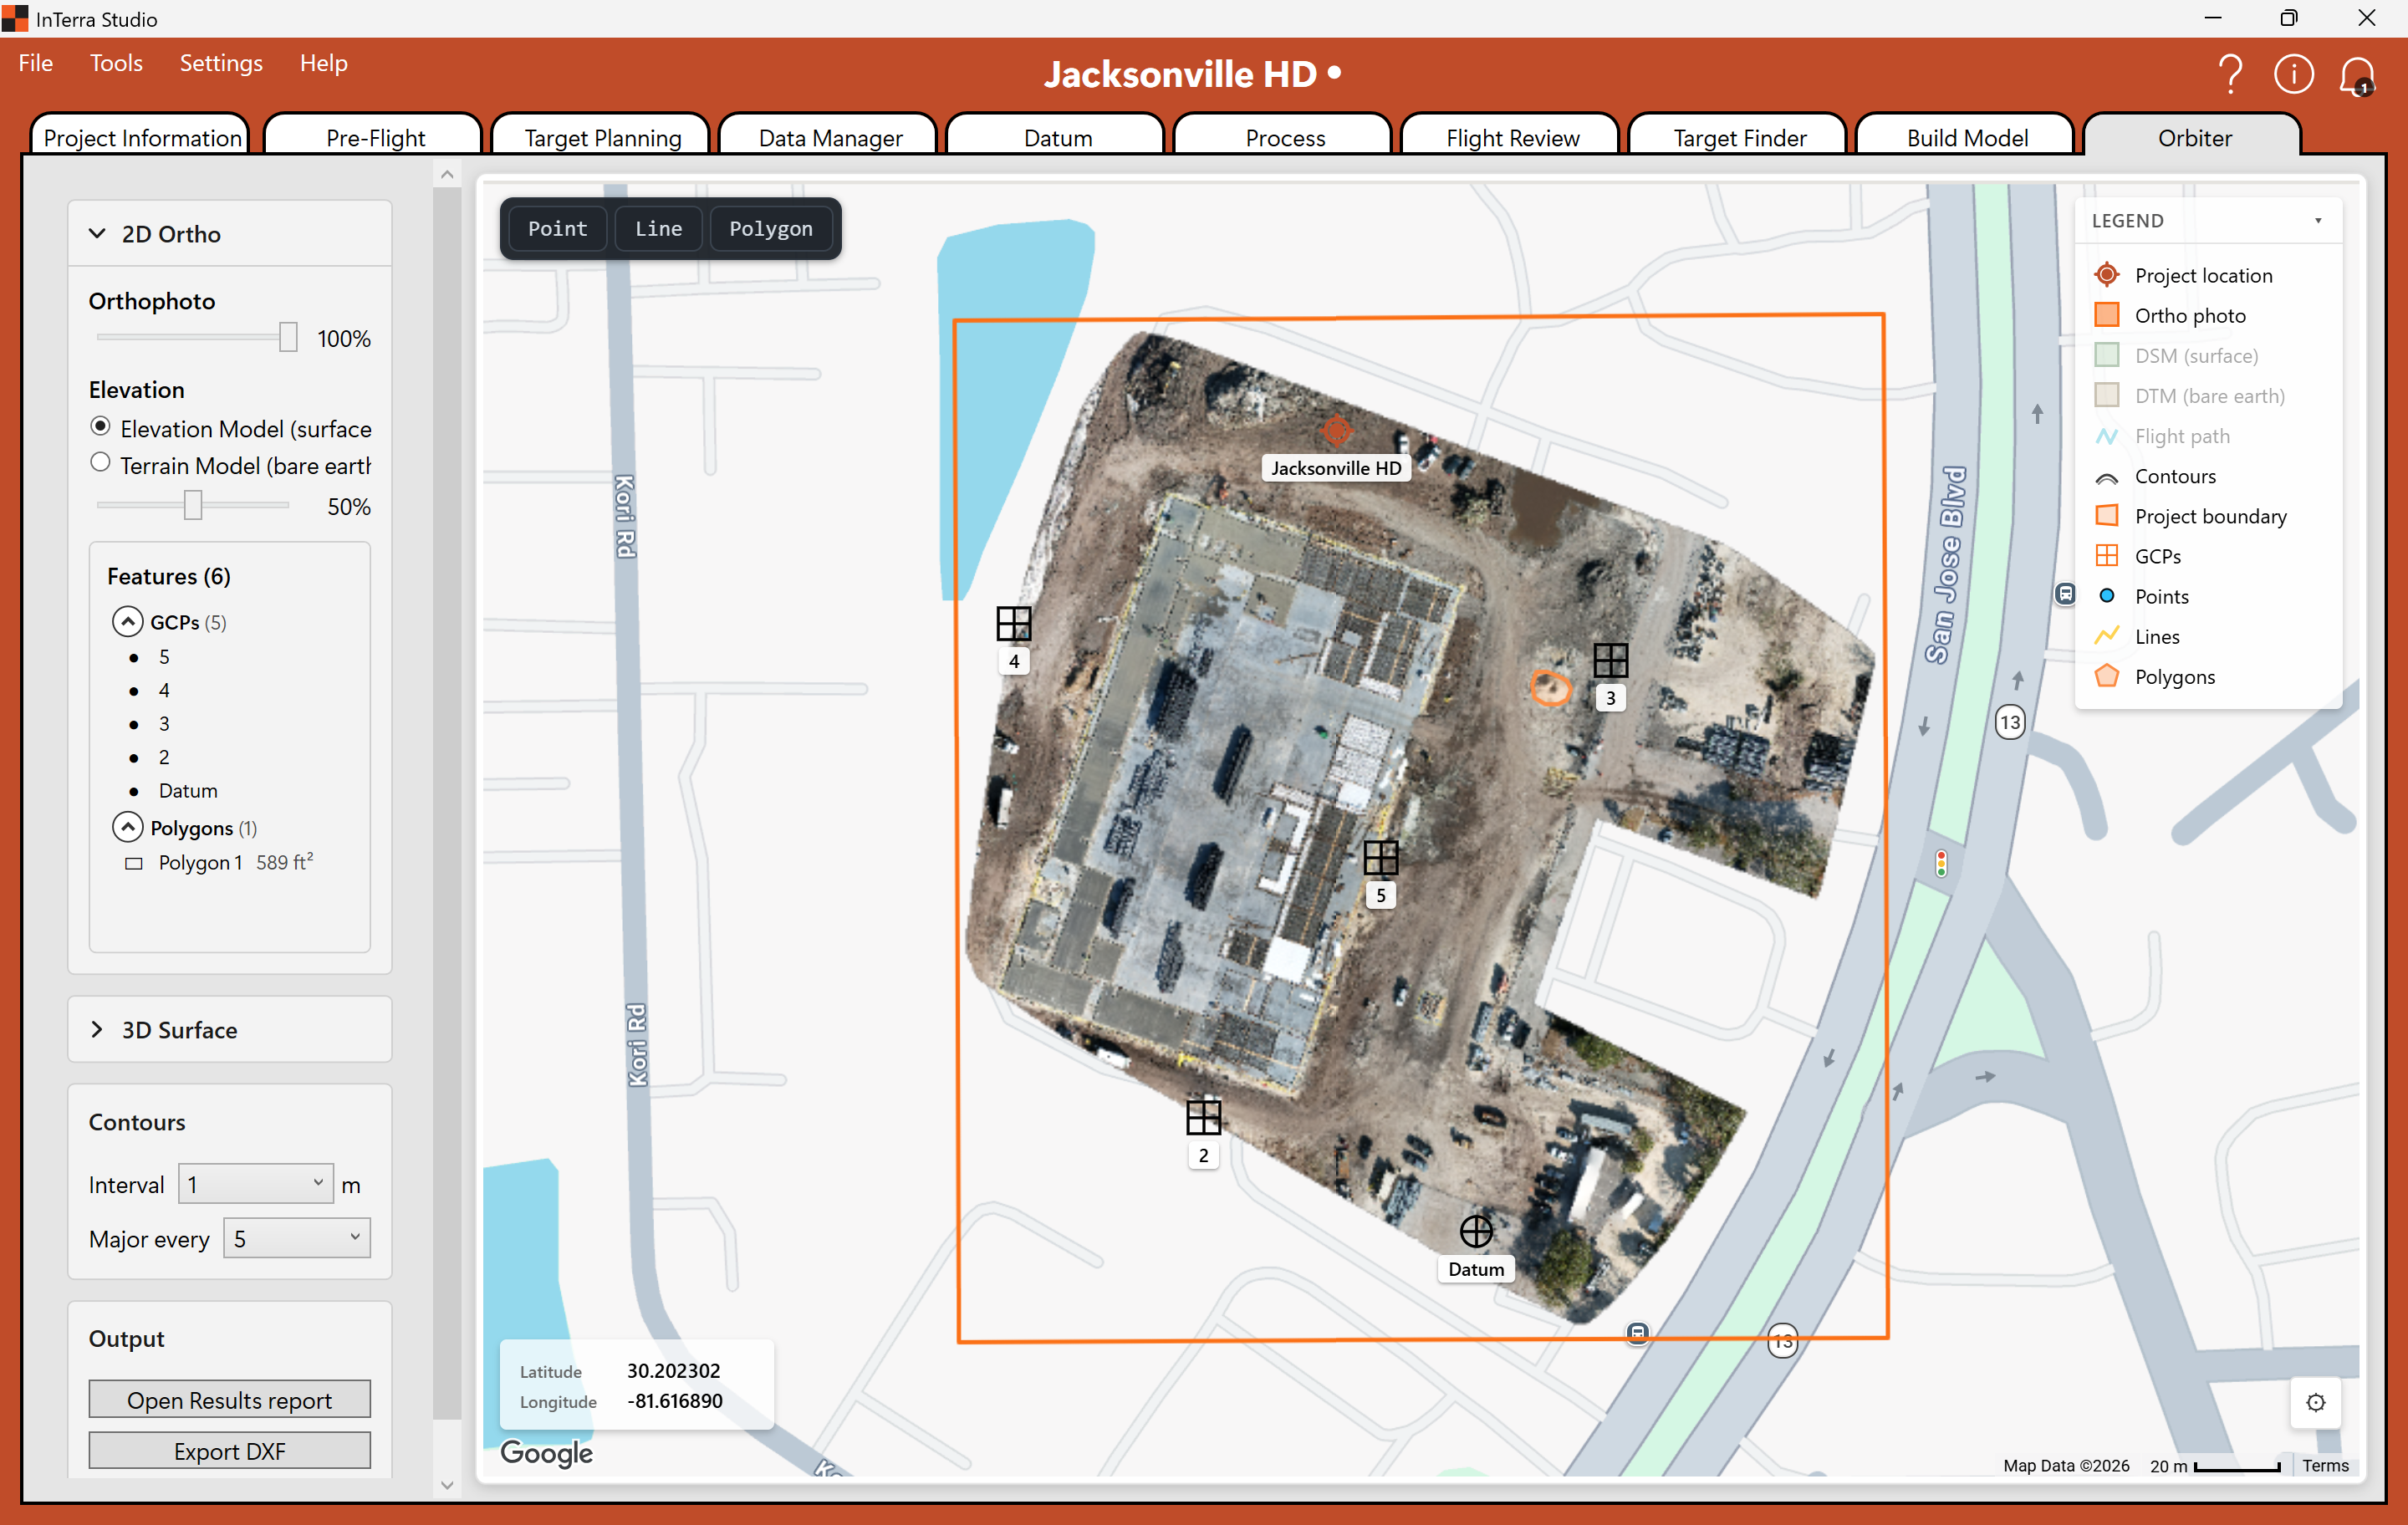Open the map Terms link

(2325, 1466)
